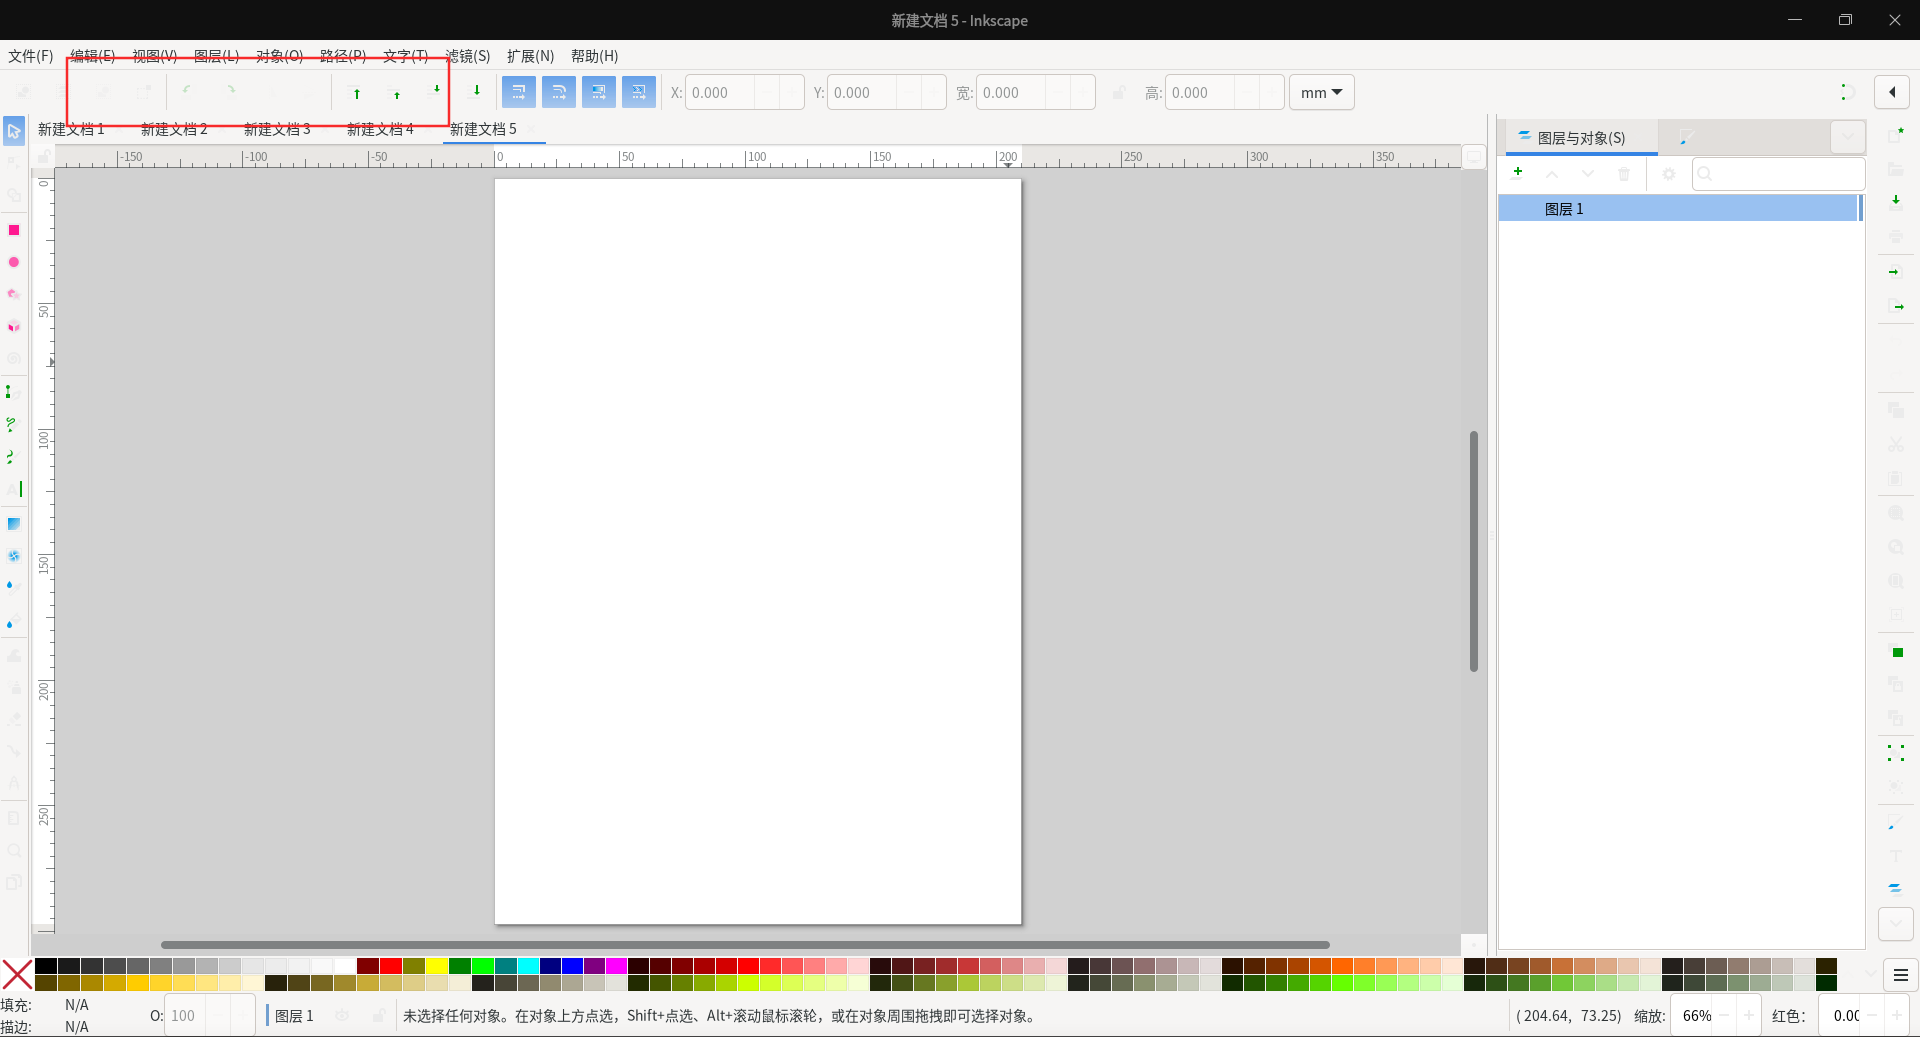Activate the 3D Box tool
The height and width of the screenshot is (1037, 1920).
tap(14, 326)
